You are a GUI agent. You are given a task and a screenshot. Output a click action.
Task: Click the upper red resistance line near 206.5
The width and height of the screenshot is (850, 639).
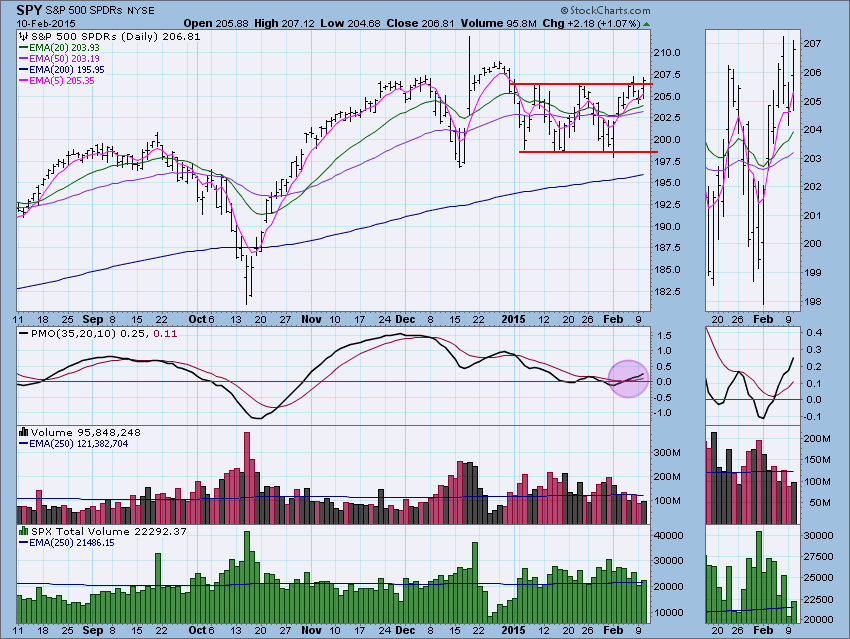click(581, 84)
